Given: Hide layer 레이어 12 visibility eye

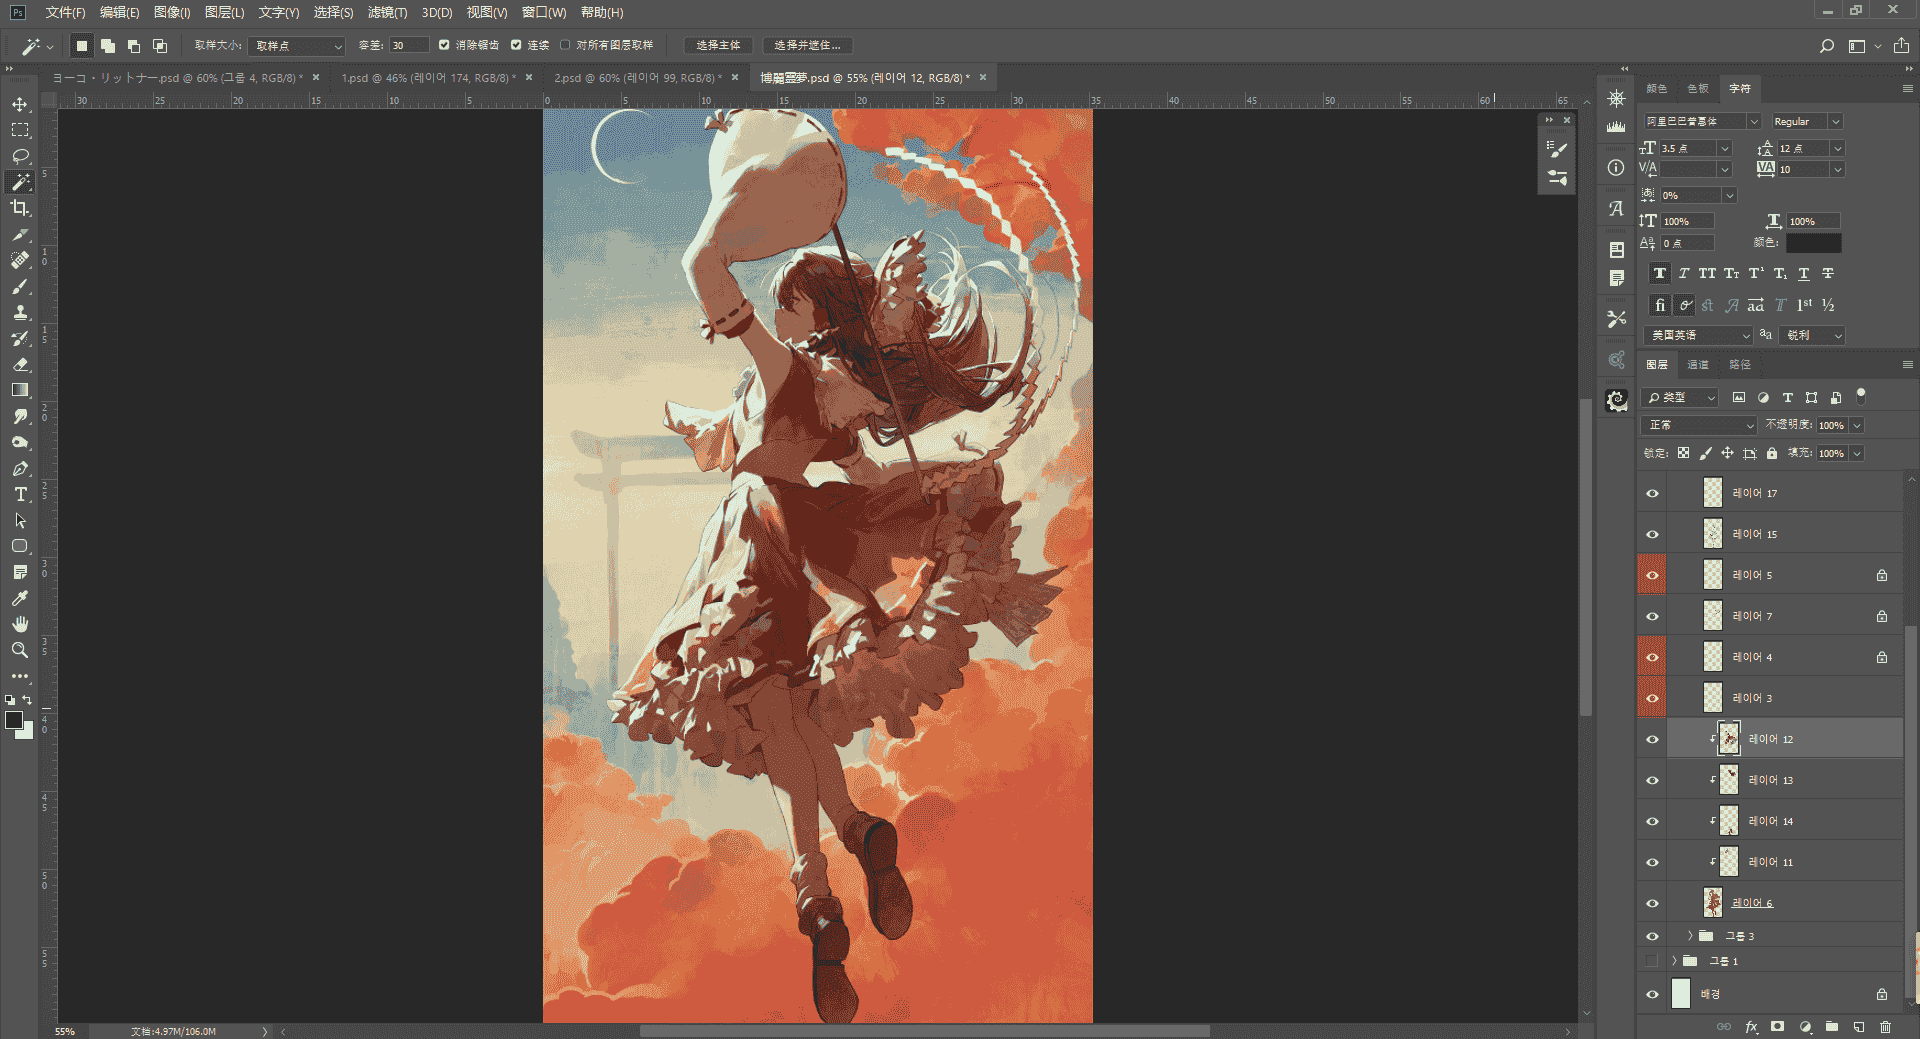Looking at the screenshot, I should click(1652, 739).
